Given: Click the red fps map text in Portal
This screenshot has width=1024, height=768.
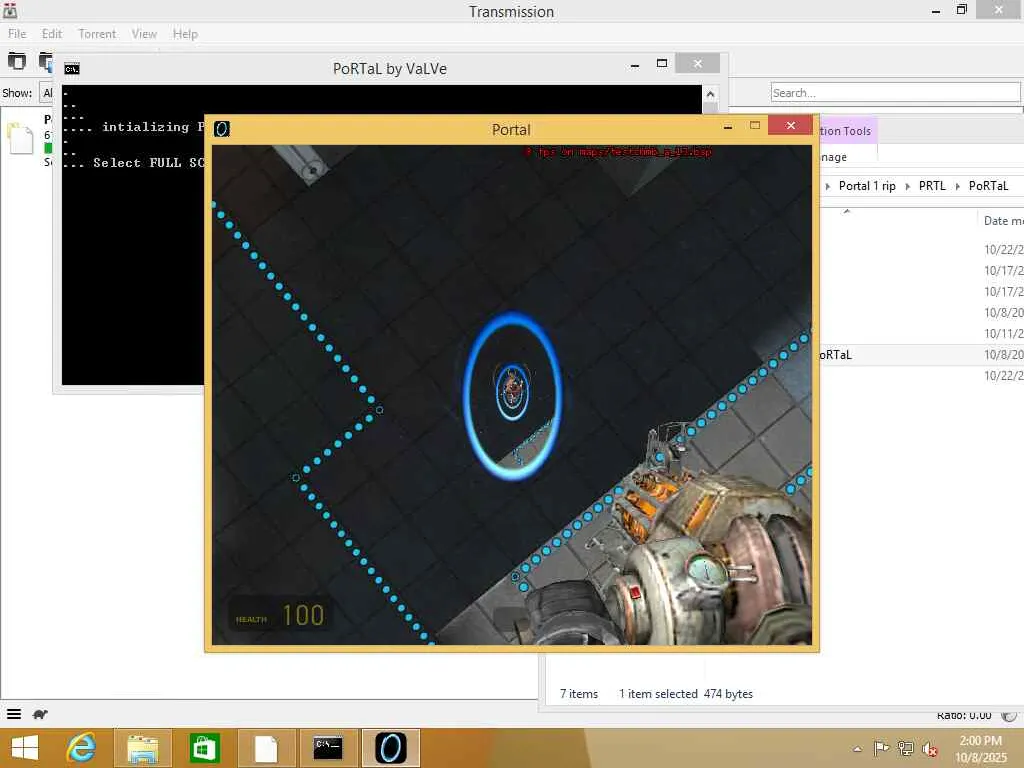Looking at the screenshot, I should 618,152.
